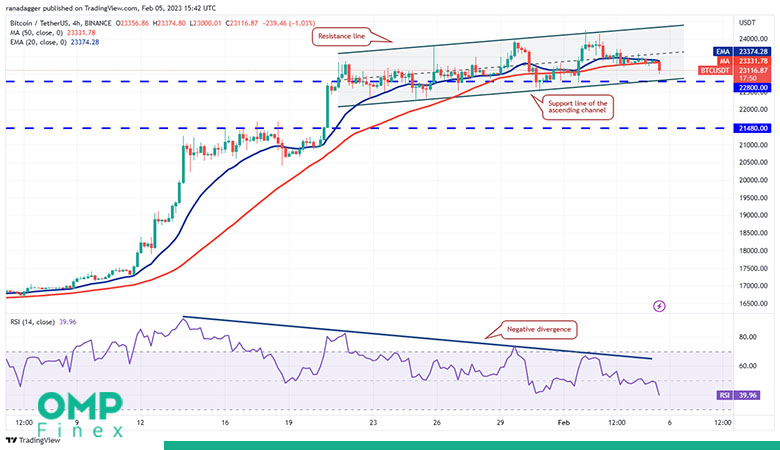This screenshot has width=780, height=450.
Task: Click the 20000.00 price axis label
Action: pyautogui.click(x=753, y=180)
